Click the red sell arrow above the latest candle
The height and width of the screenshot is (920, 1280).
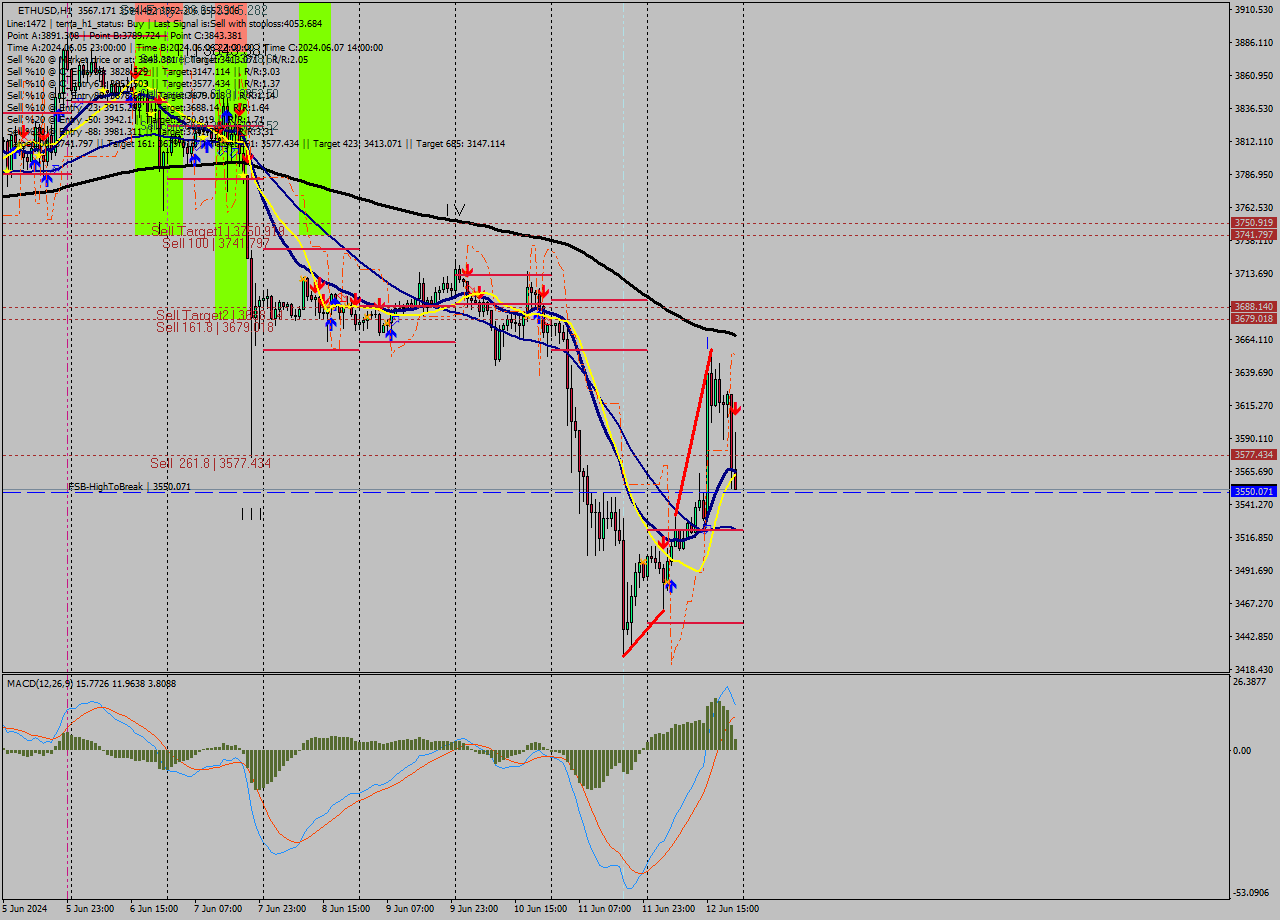pos(736,409)
